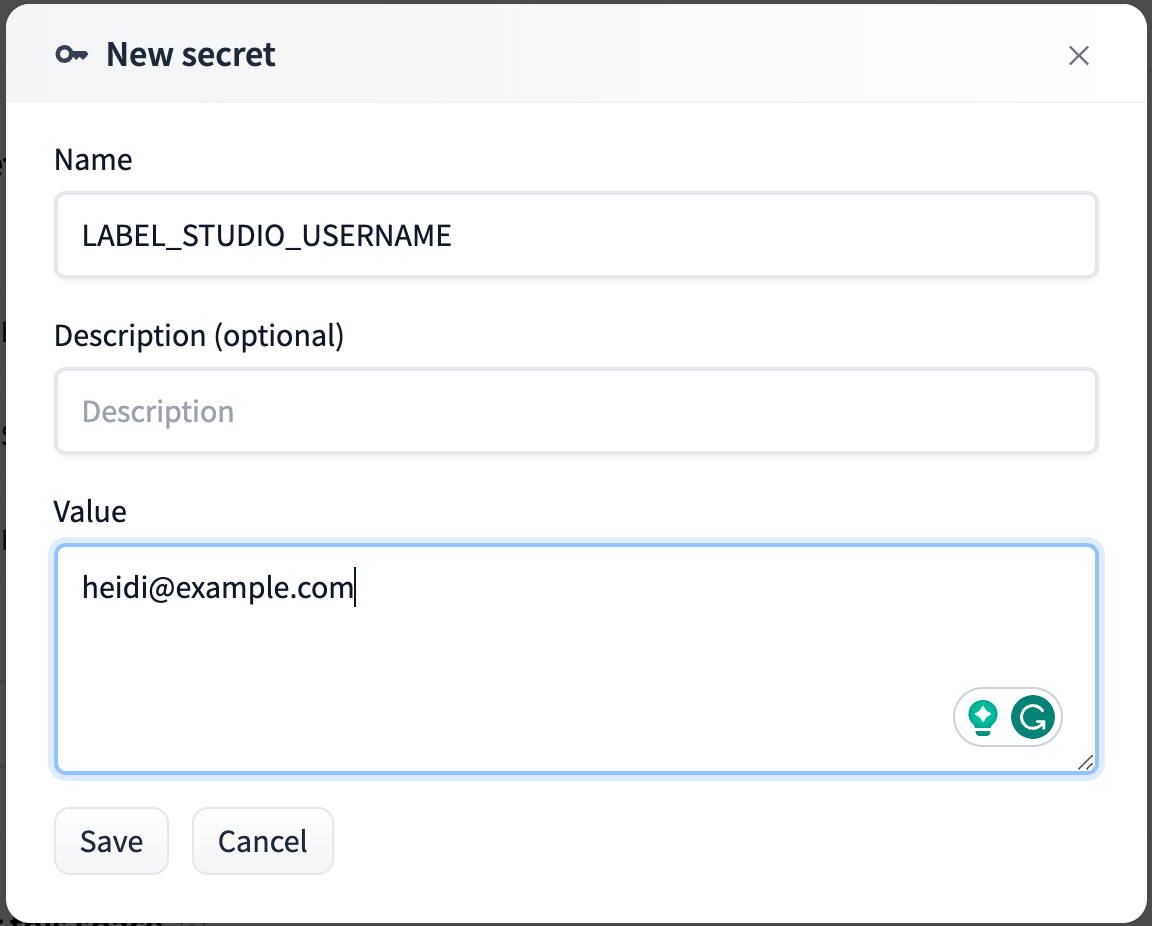The height and width of the screenshot is (926, 1152).
Task: Click into the Description input field
Action: (x=576, y=411)
